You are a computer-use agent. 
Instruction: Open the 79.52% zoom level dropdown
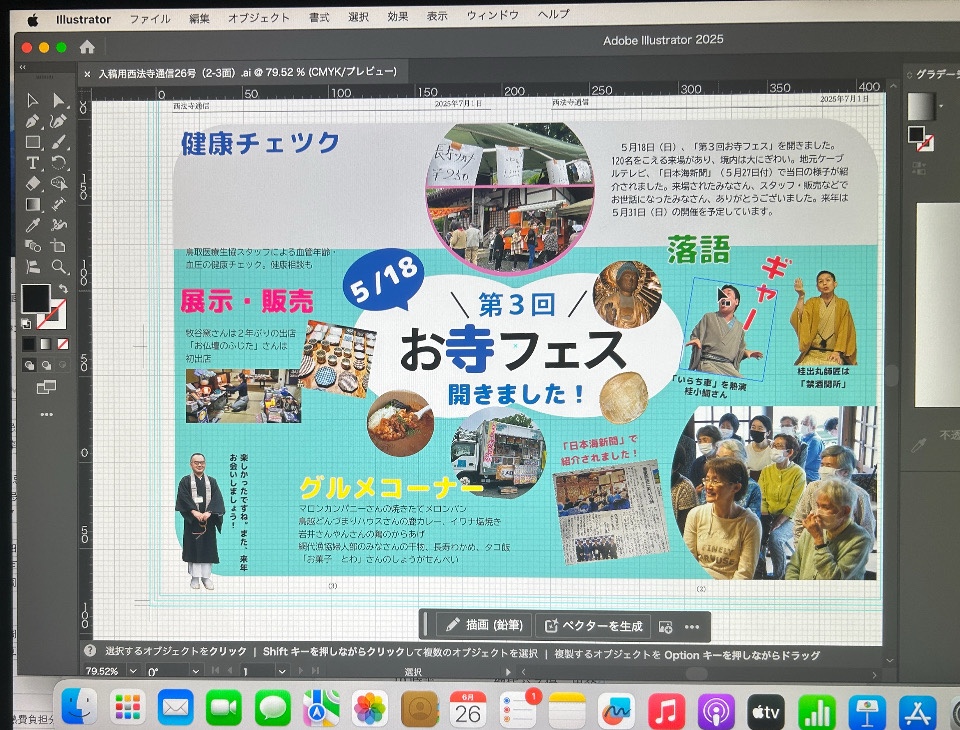[135, 671]
